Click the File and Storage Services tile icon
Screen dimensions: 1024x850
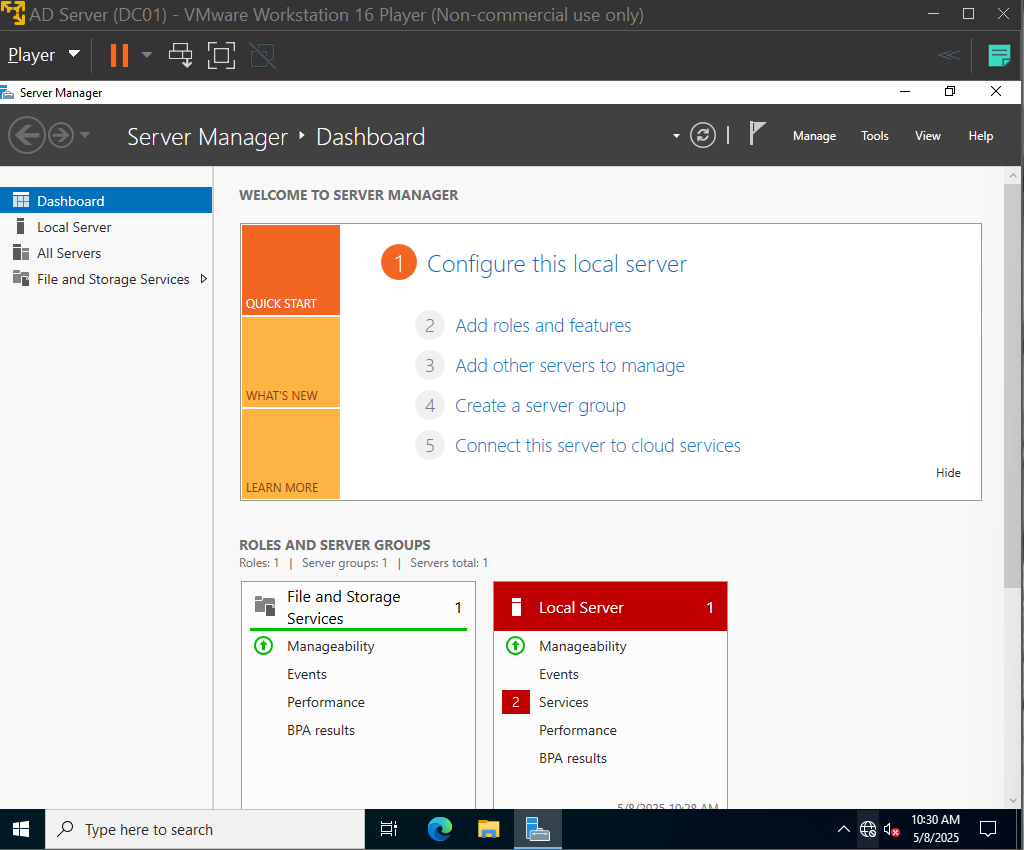coord(265,606)
